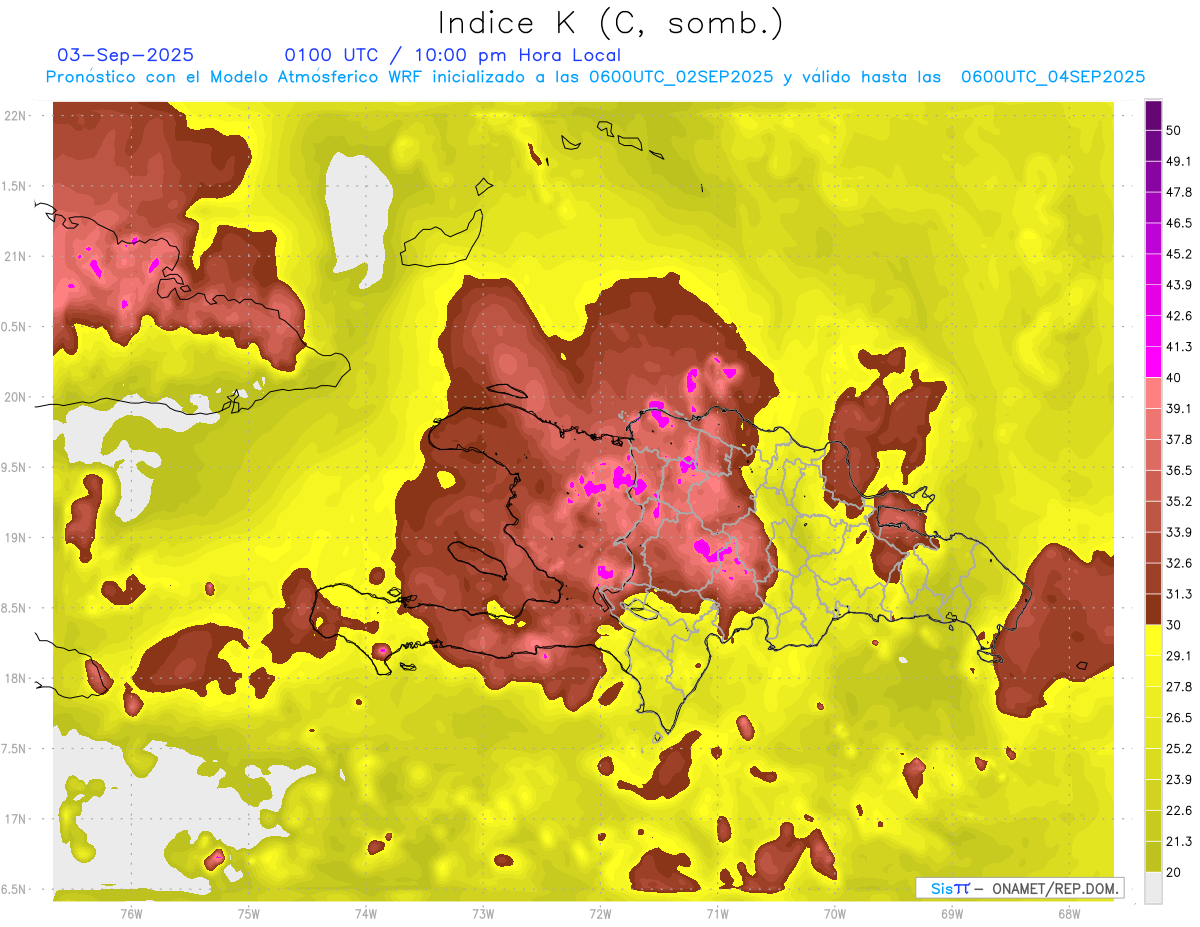Pick legend value 22.6
The width and height of the screenshot is (1200, 927).
click(1179, 811)
